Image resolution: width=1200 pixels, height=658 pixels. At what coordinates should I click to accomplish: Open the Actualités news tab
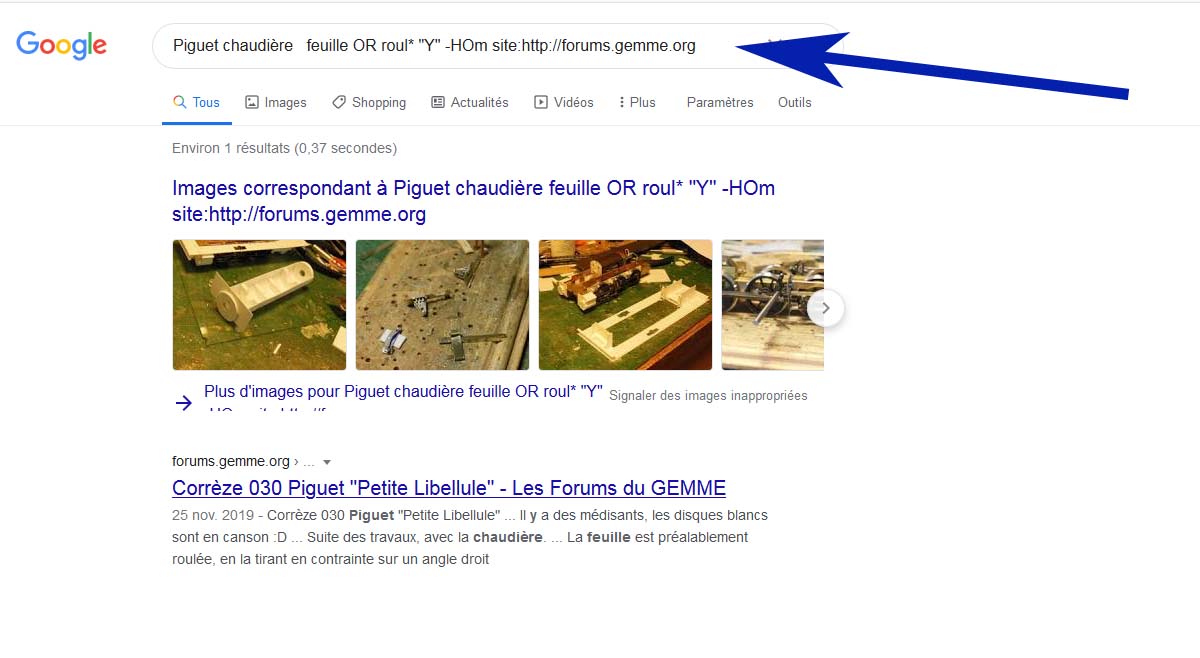(469, 102)
